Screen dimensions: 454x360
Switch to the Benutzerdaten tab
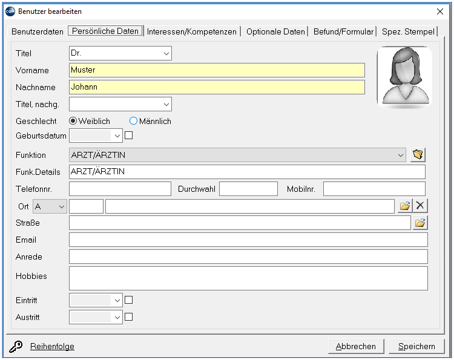click(37, 32)
